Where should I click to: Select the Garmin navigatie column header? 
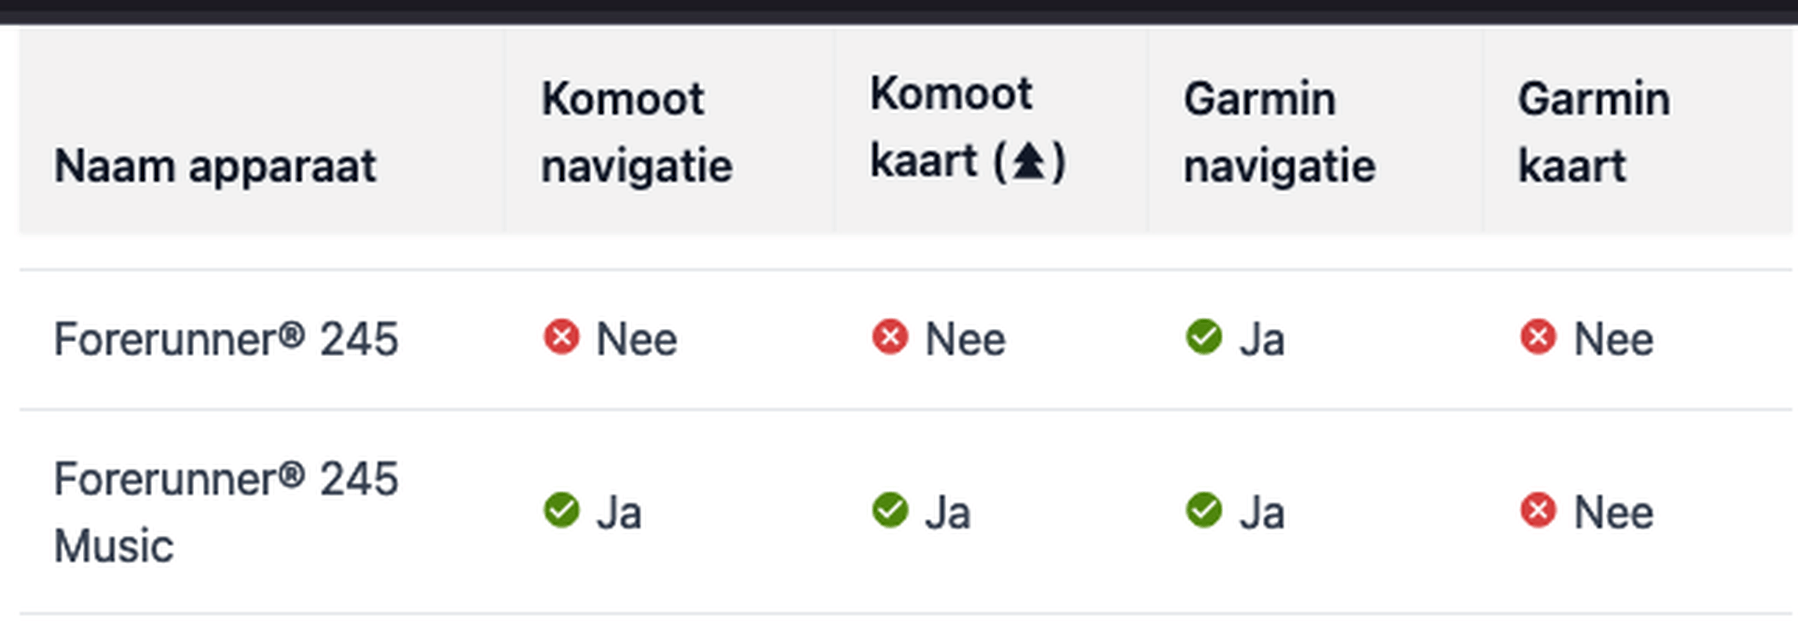pos(1280,132)
